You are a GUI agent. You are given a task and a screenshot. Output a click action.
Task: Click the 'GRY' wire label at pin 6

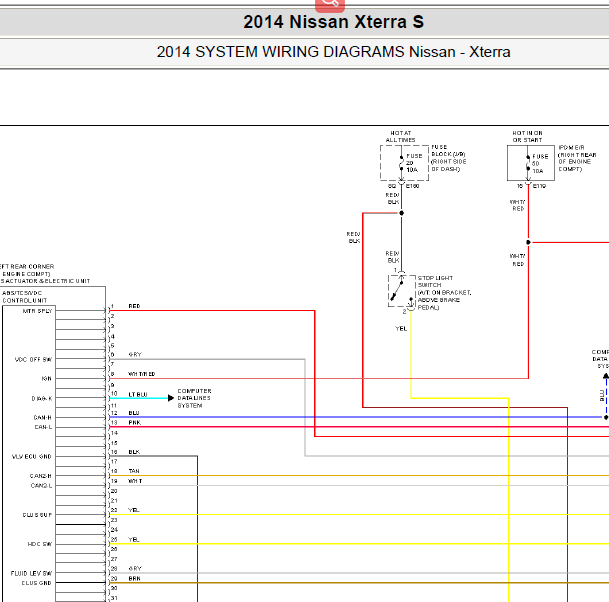[x=135, y=355]
